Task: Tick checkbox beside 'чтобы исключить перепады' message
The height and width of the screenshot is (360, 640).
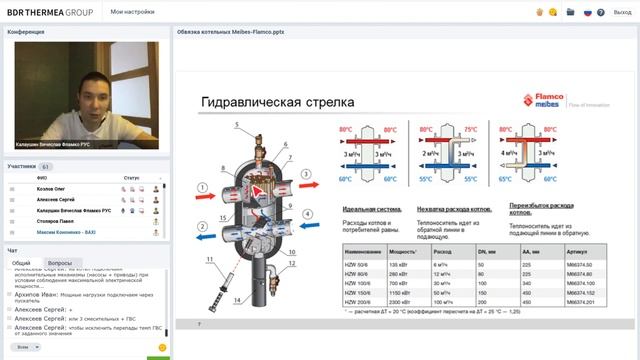Action: tap(10, 327)
